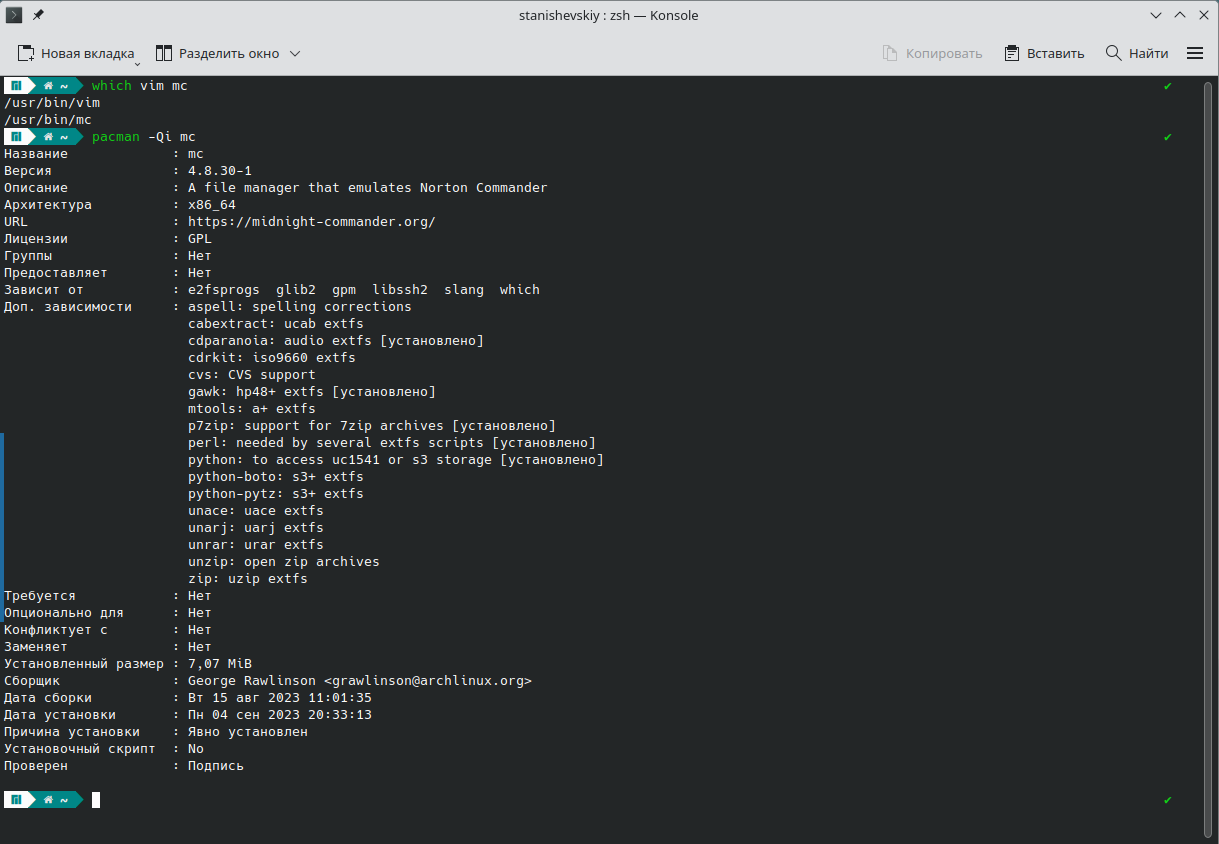This screenshot has height=844, width=1219.
Task: Click the dependency slang
Action: click(x=464, y=290)
